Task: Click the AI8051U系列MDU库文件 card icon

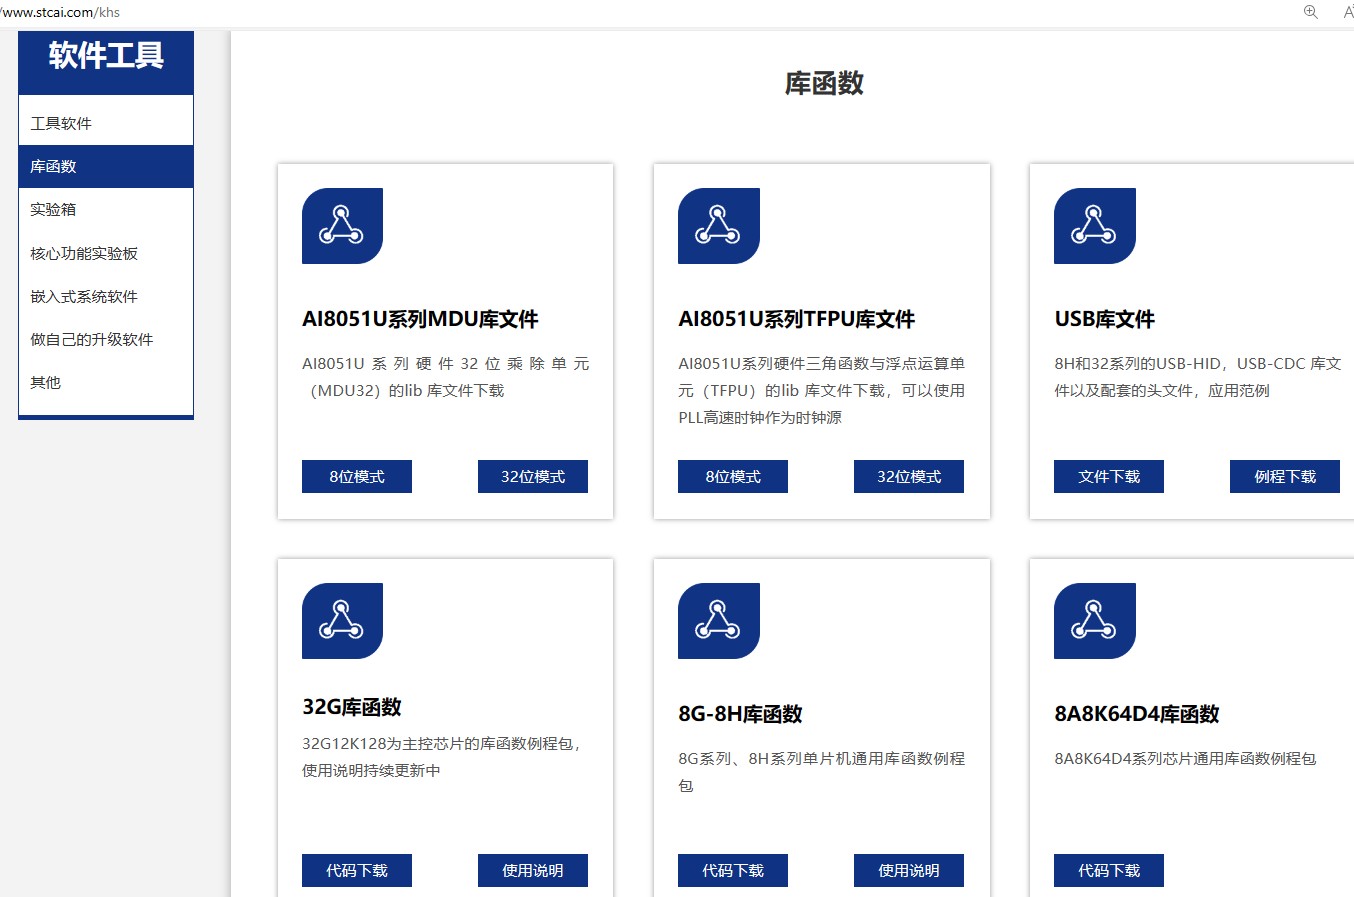Action: click(342, 226)
